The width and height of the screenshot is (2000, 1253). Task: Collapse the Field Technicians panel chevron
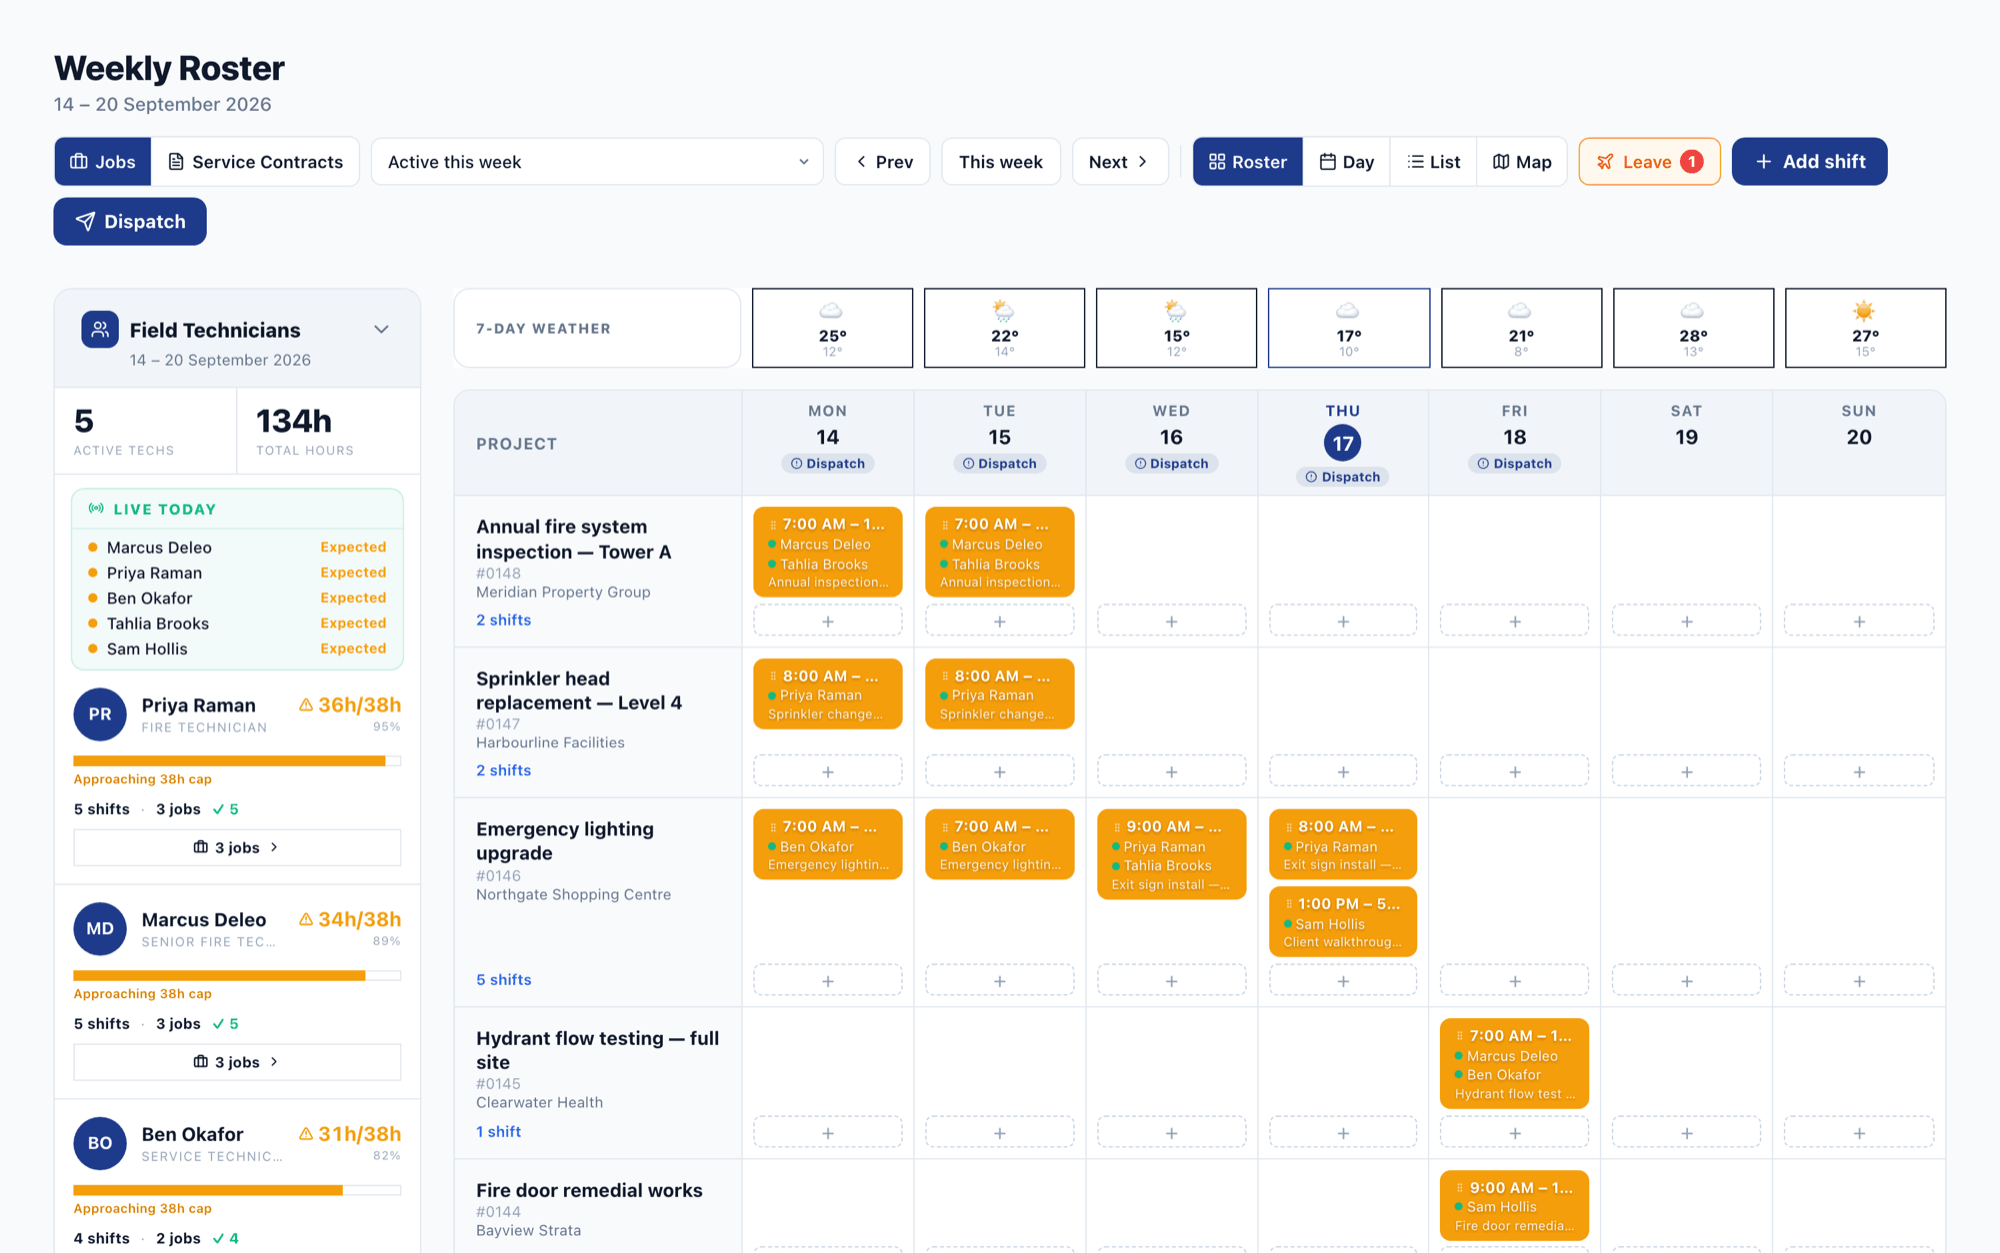click(381, 330)
